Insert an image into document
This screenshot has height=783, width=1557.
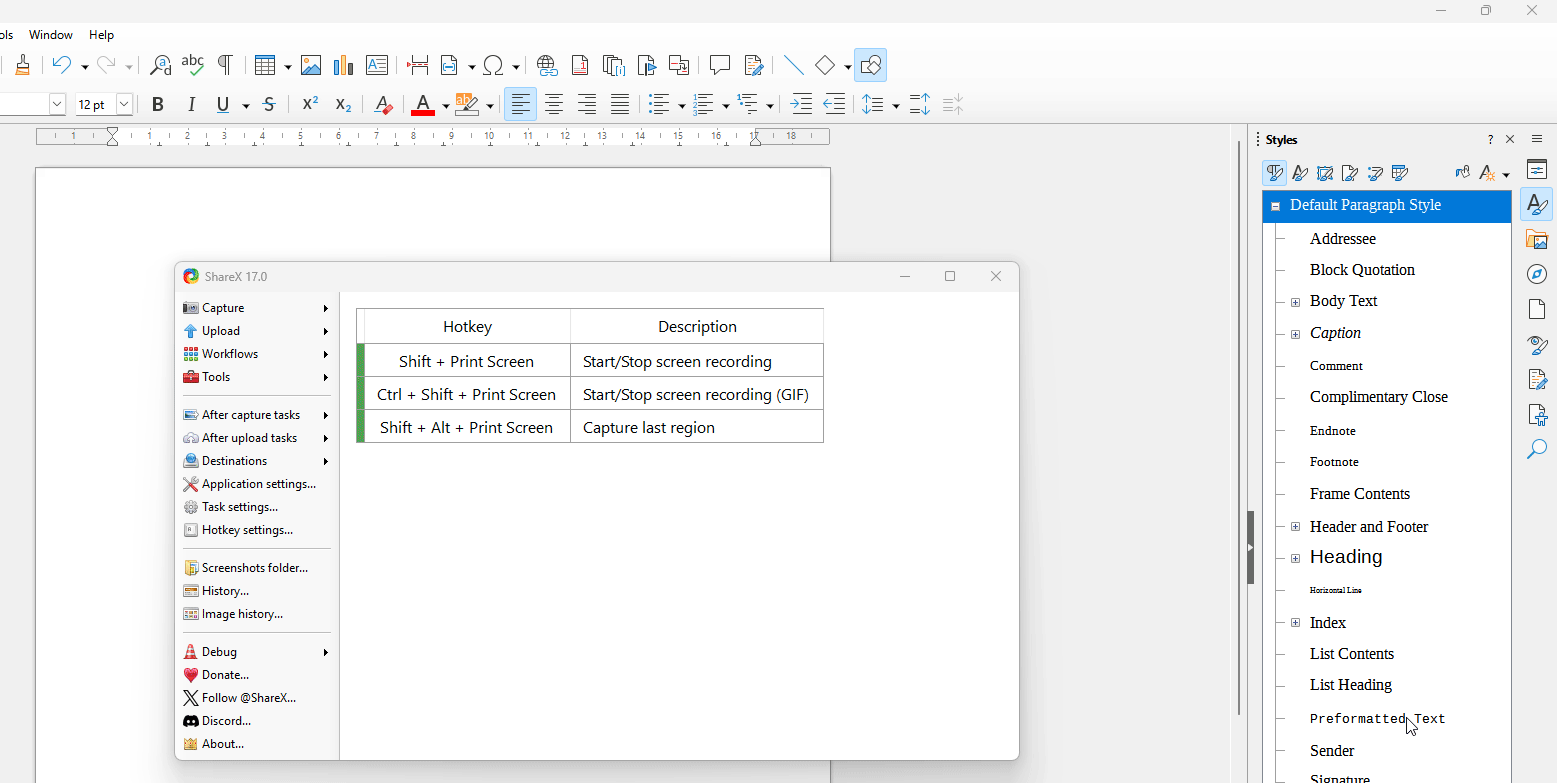click(x=311, y=66)
